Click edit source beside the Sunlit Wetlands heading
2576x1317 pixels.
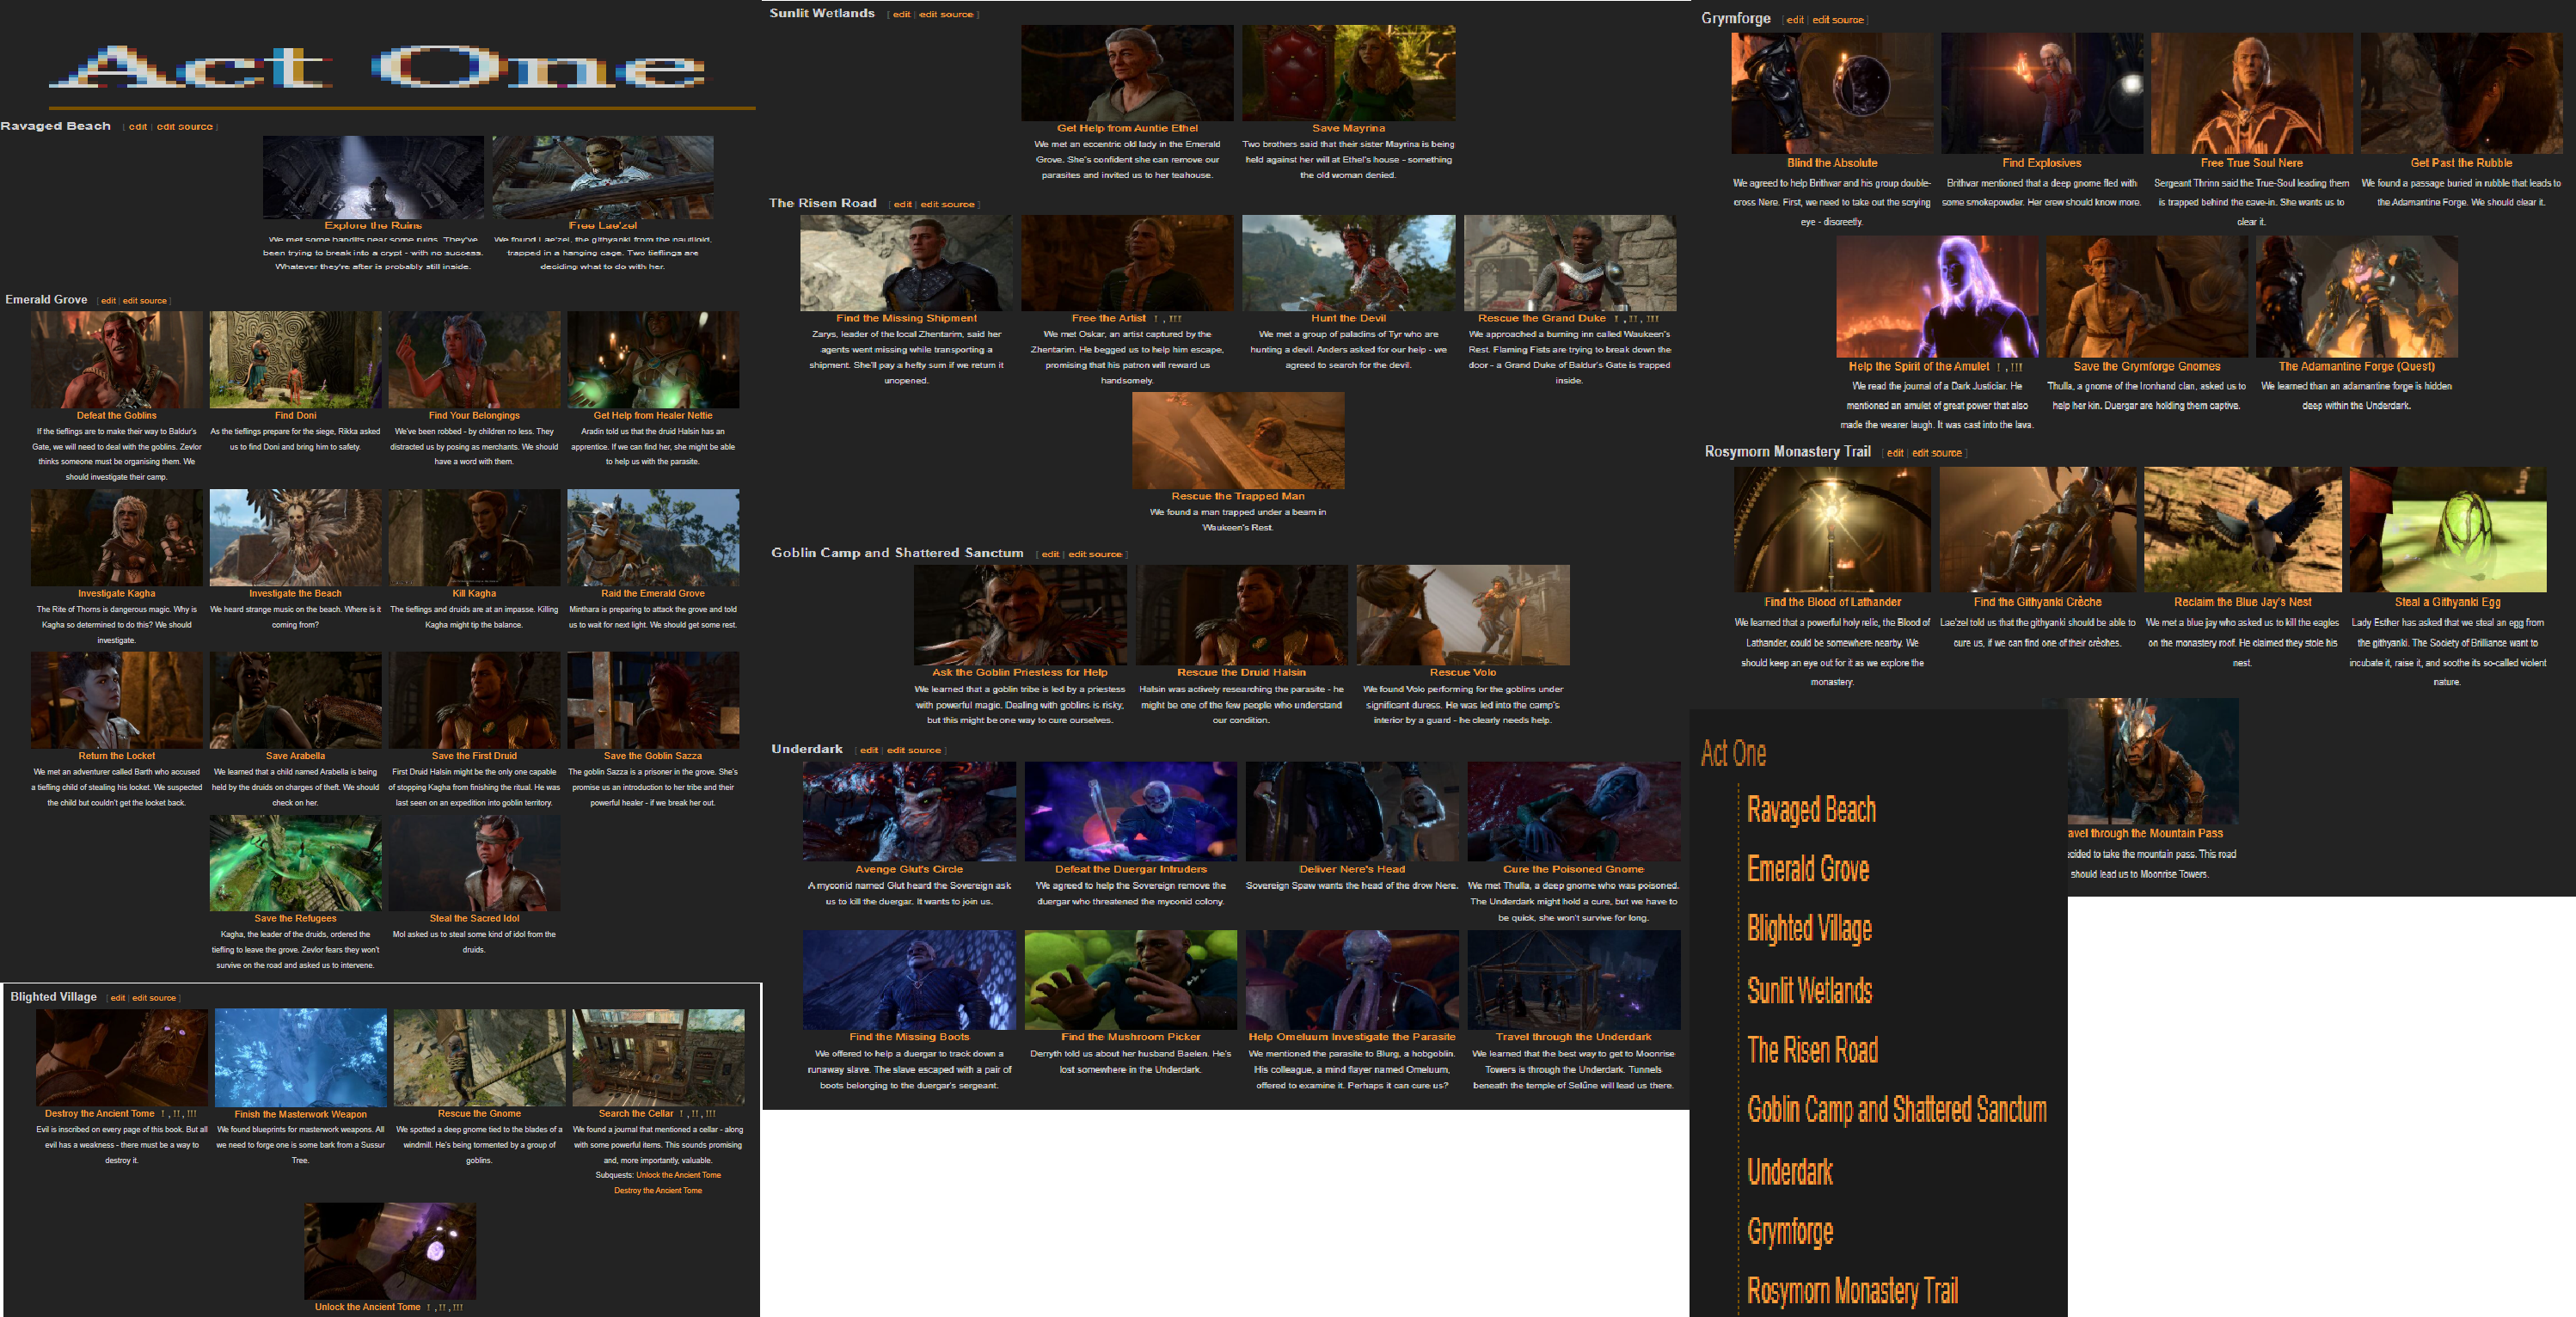[946, 15]
